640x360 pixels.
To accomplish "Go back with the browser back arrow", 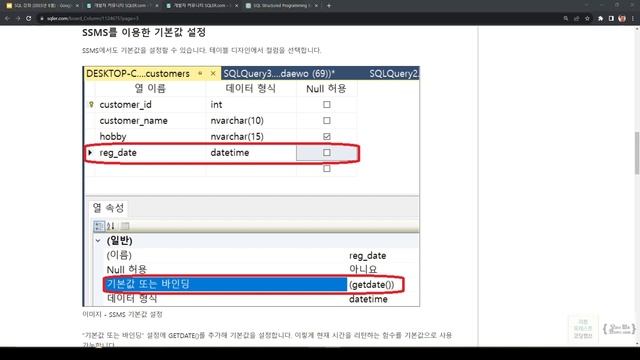I will pos(7,18).
